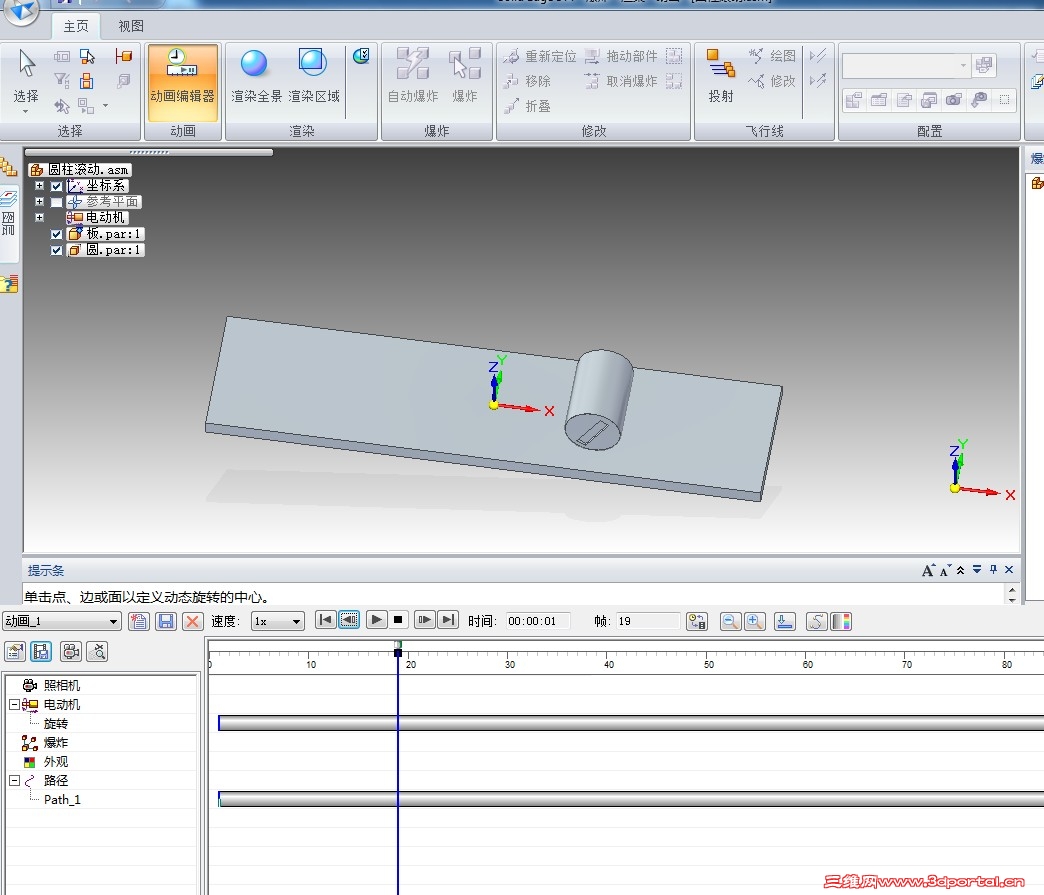Image resolution: width=1044 pixels, height=895 pixels.
Task: Click the camera path icon above event tree
Action: (x=71, y=651)
